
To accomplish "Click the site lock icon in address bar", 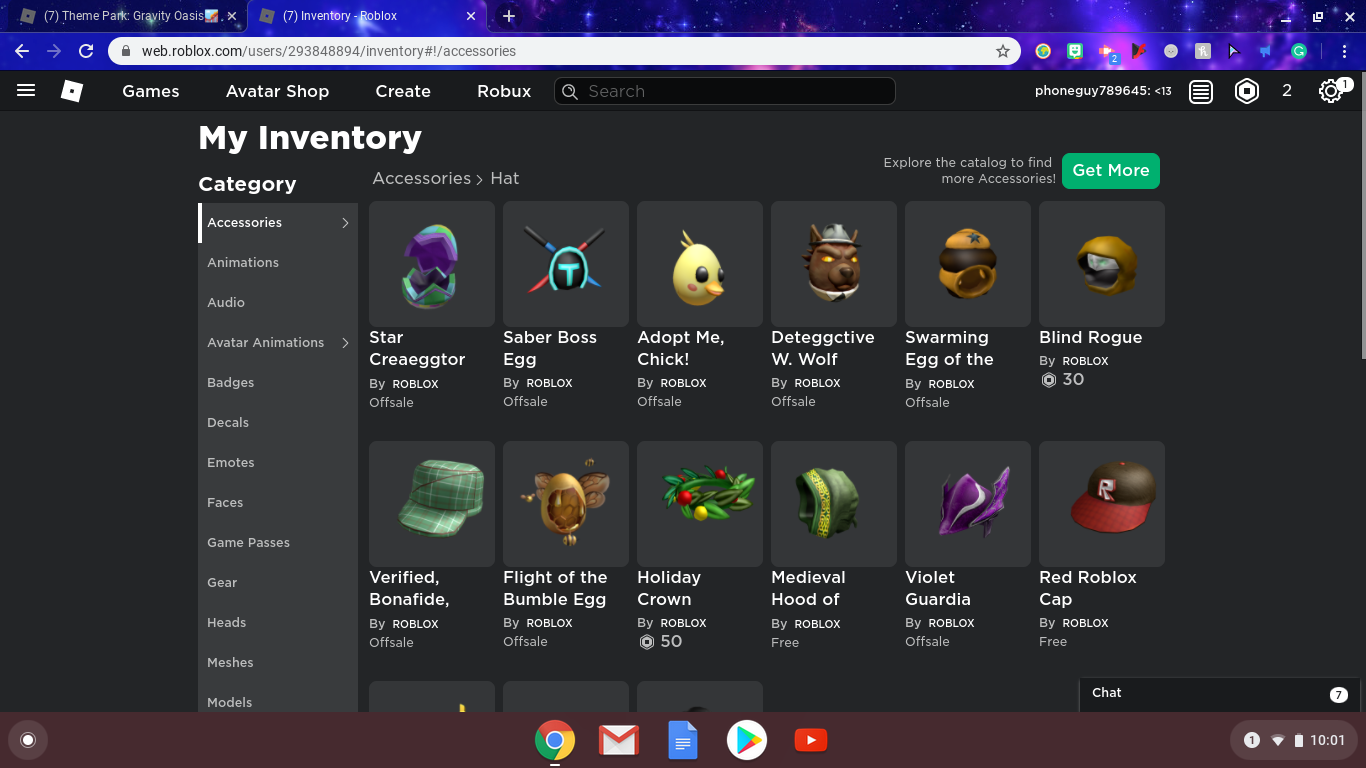I will click(126, 51).
